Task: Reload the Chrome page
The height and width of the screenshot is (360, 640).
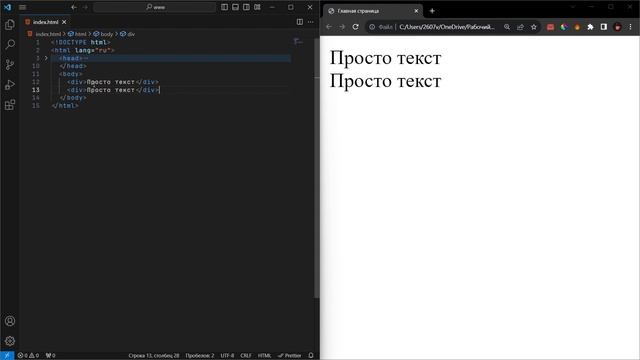Action: (x=356, y=27)
